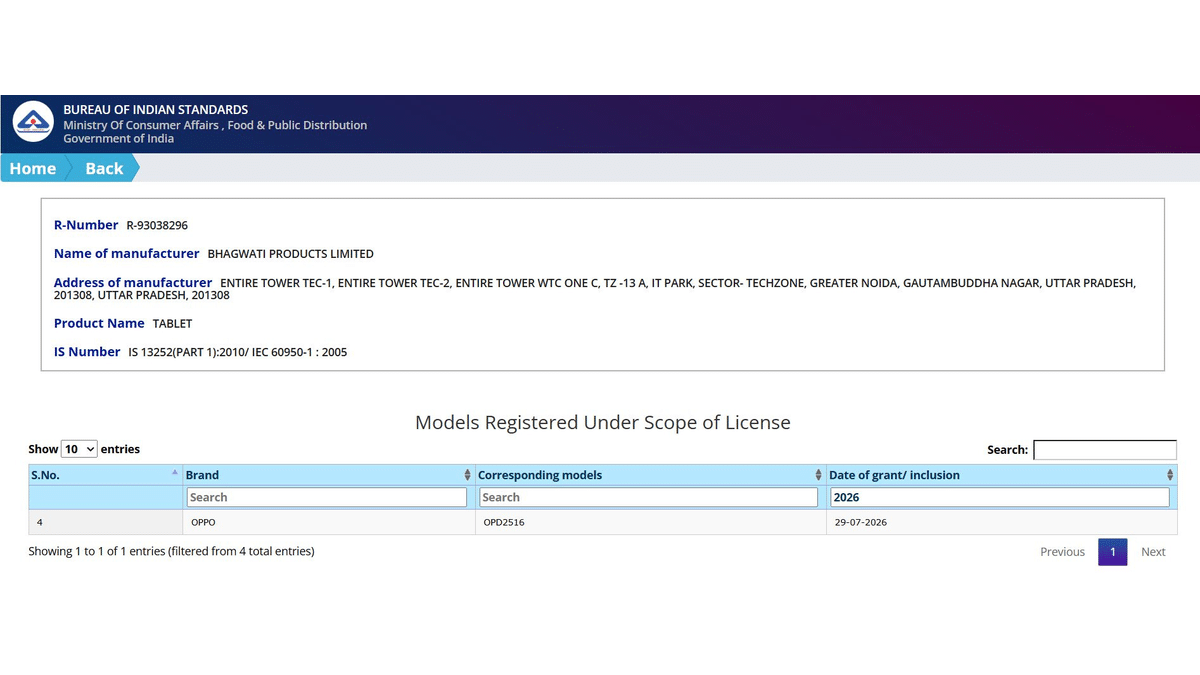
Task: Click the date filter field containing 2026
Action: click(x=999, y=497)
